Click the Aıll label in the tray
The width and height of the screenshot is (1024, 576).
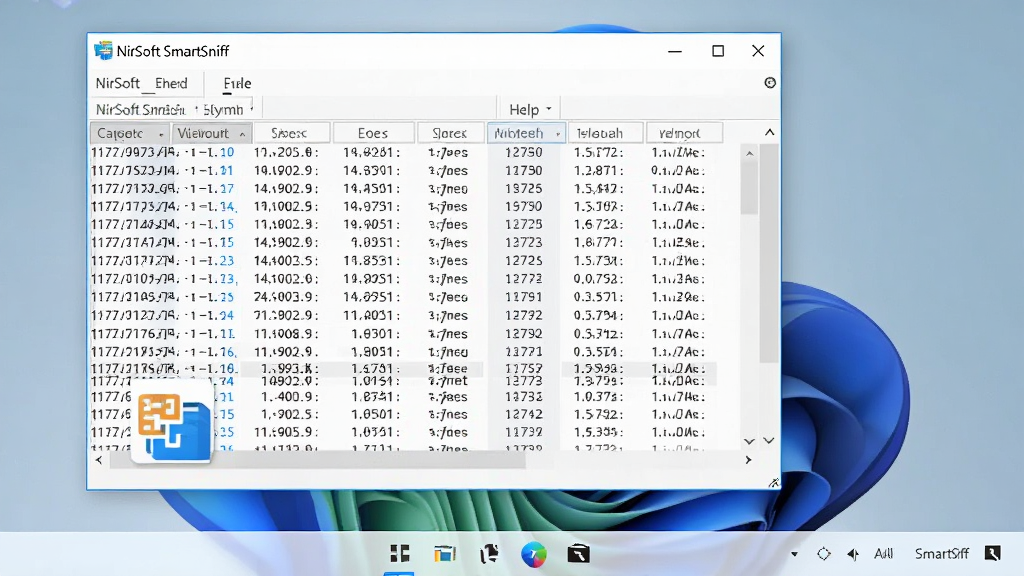pyautogui.click(x=884, y=554)
